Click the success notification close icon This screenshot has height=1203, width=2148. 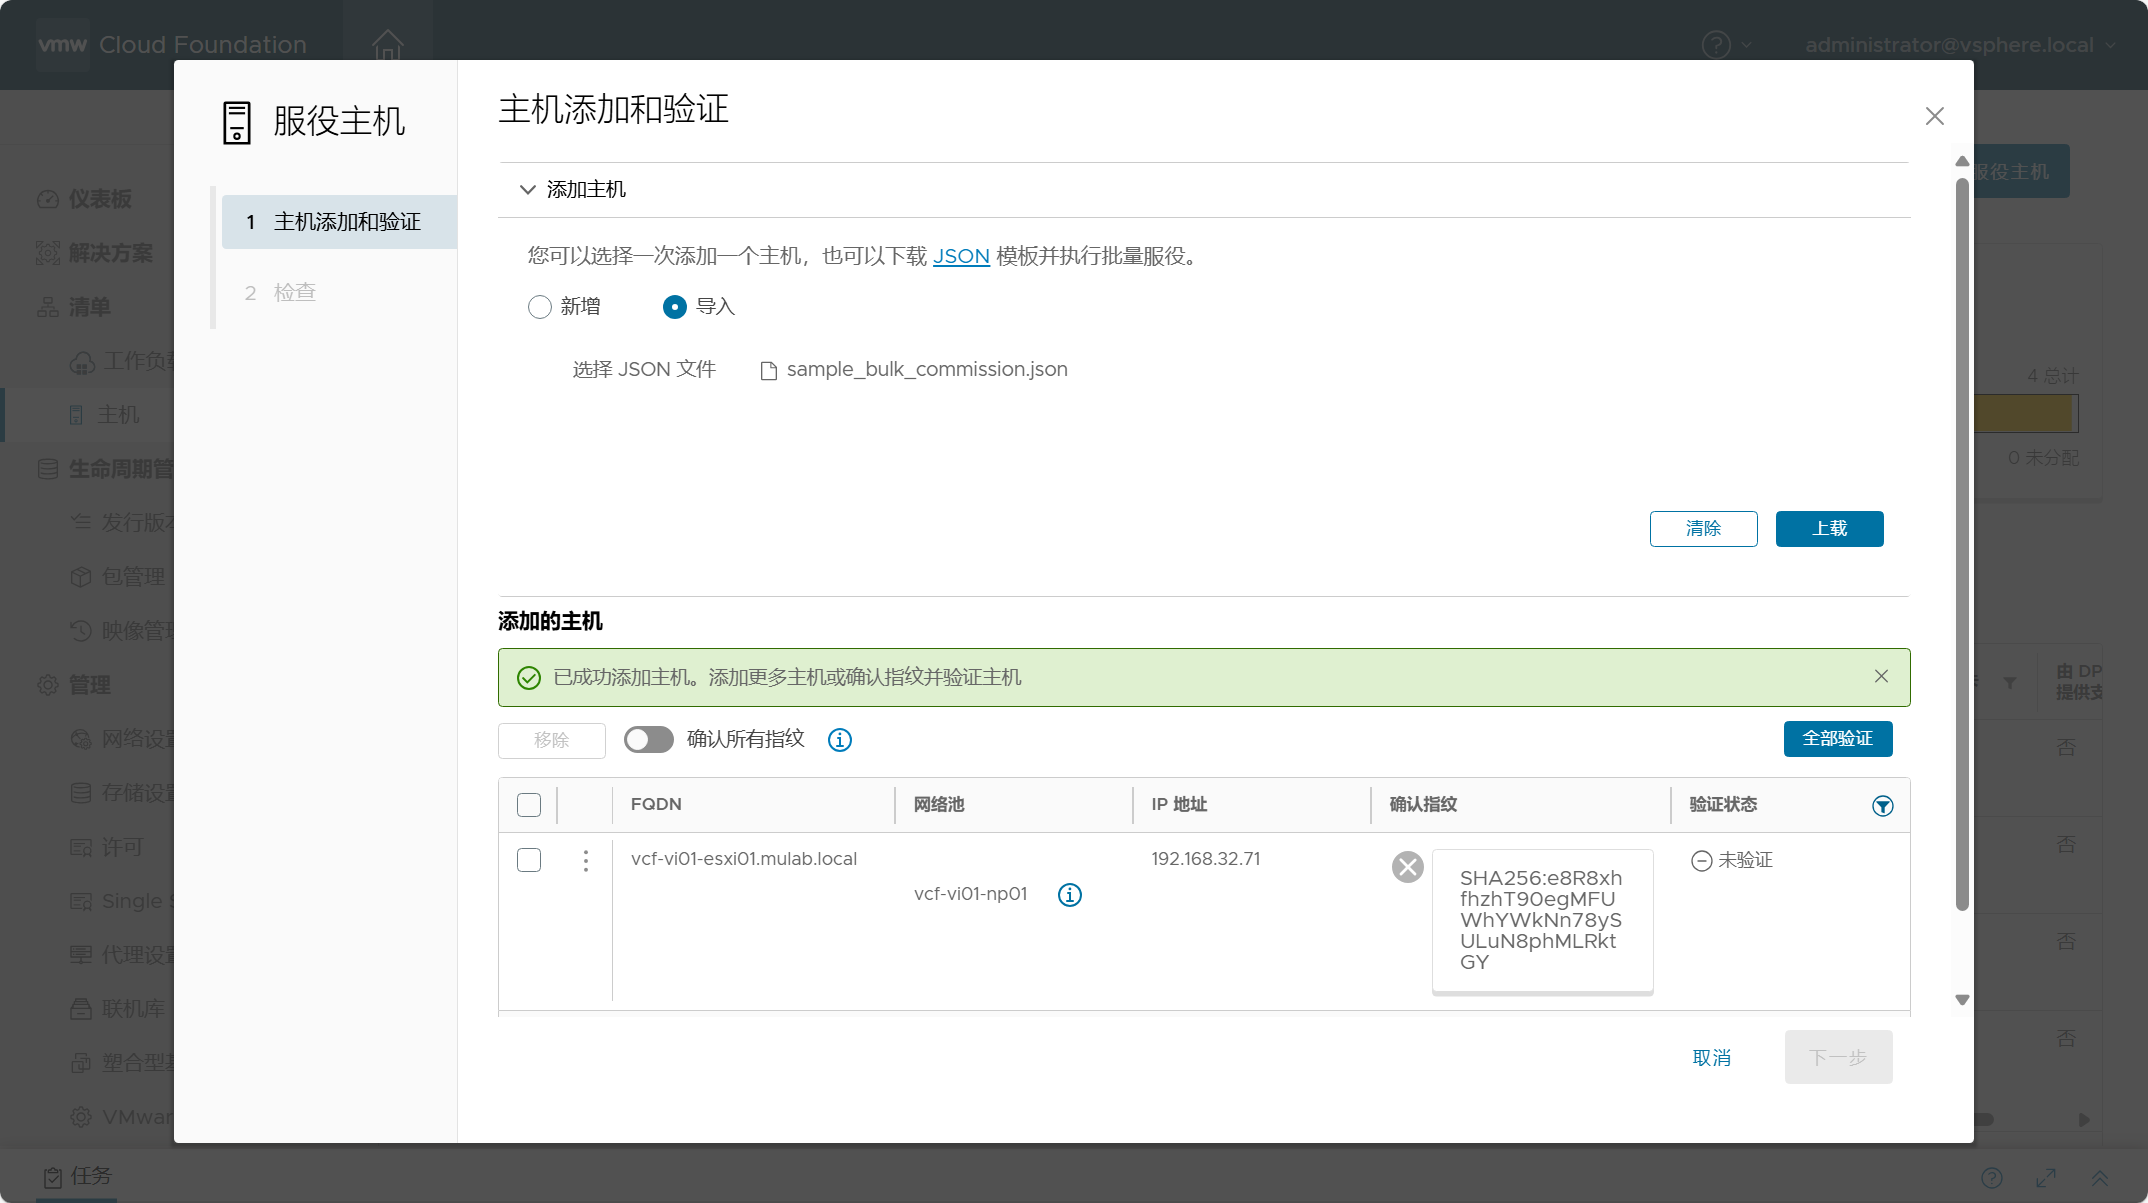1881,676
